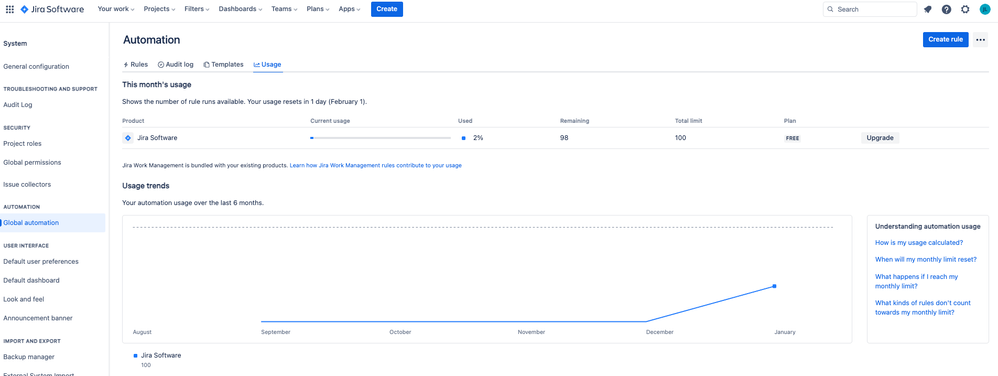Click the 2% used value
998x376 pixels.
pos(478,137)
